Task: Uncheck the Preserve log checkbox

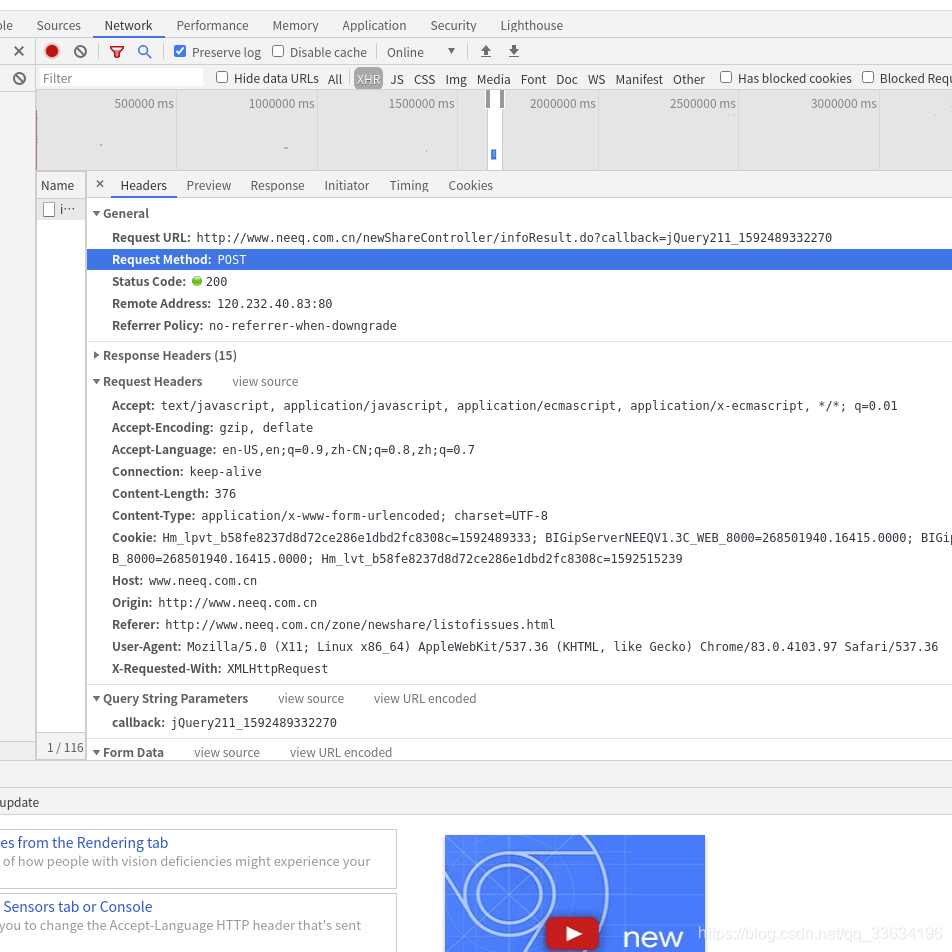Action: click(180, 51)
